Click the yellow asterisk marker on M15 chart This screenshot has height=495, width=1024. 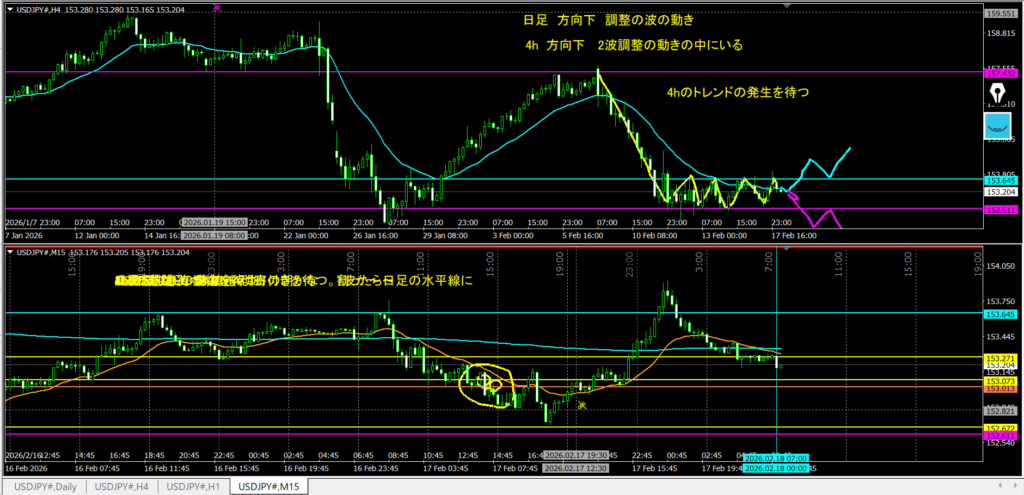coord(581,404)
